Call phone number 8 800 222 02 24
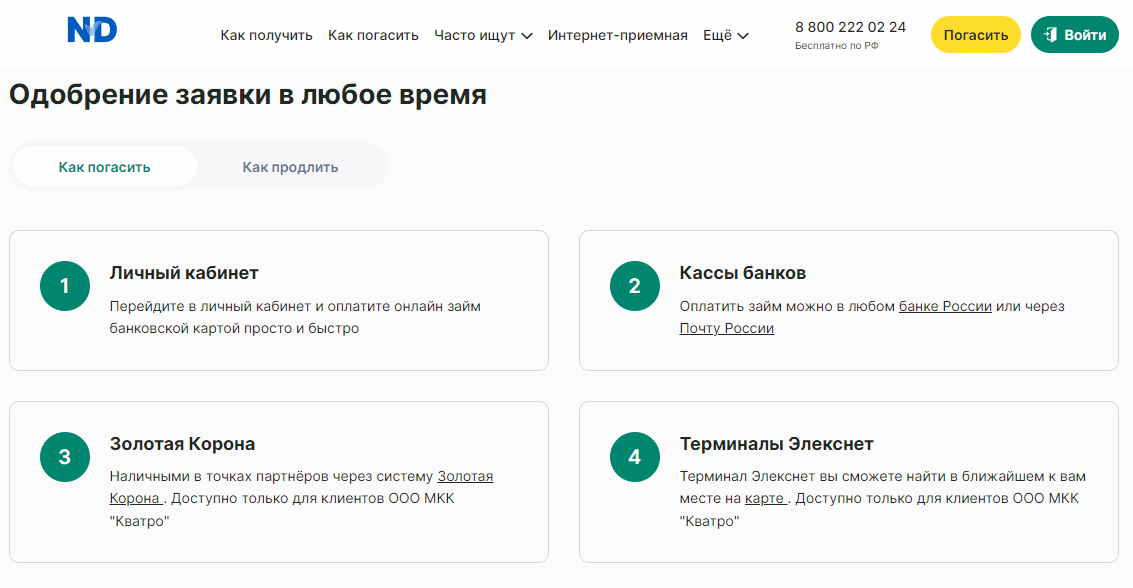The image size is (1133, 588). point(850,27)
